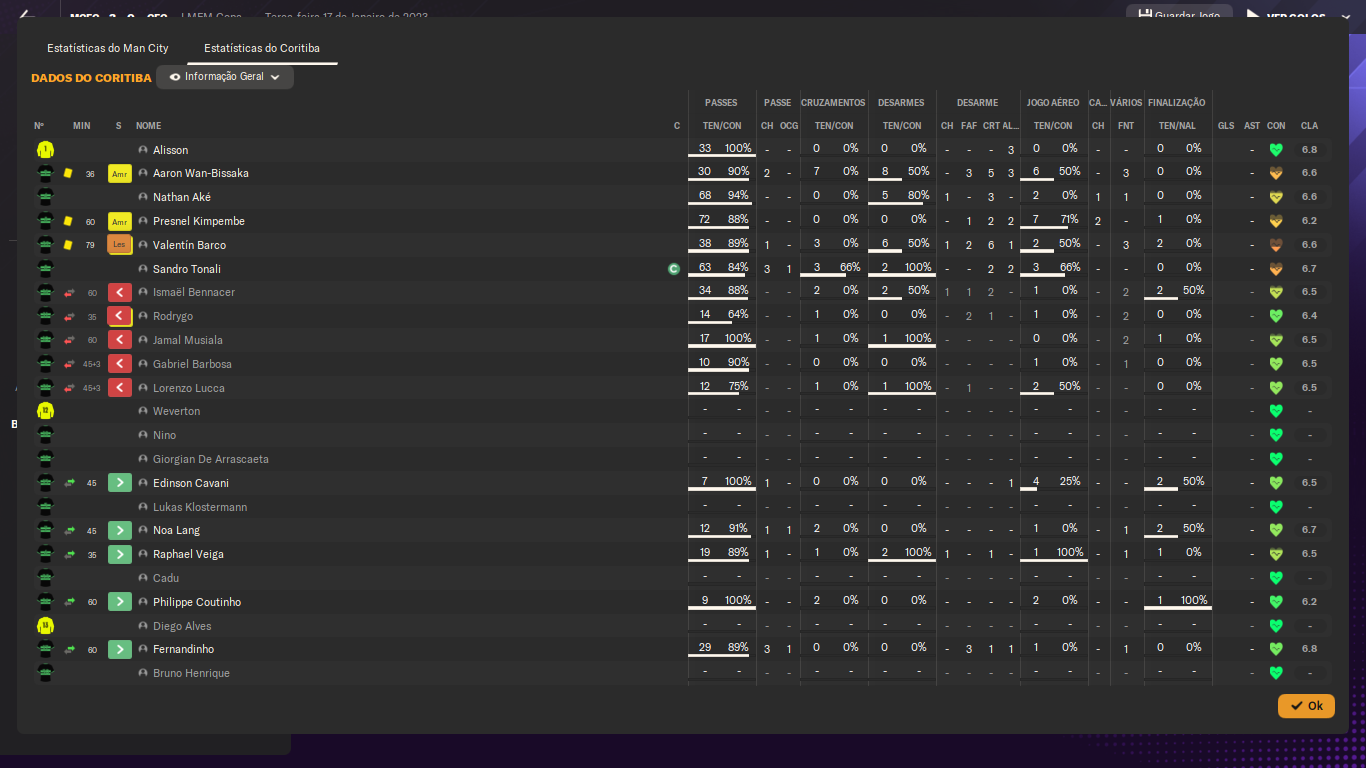
Task: Sort by DESARMES column header
Action: (901, 102)
